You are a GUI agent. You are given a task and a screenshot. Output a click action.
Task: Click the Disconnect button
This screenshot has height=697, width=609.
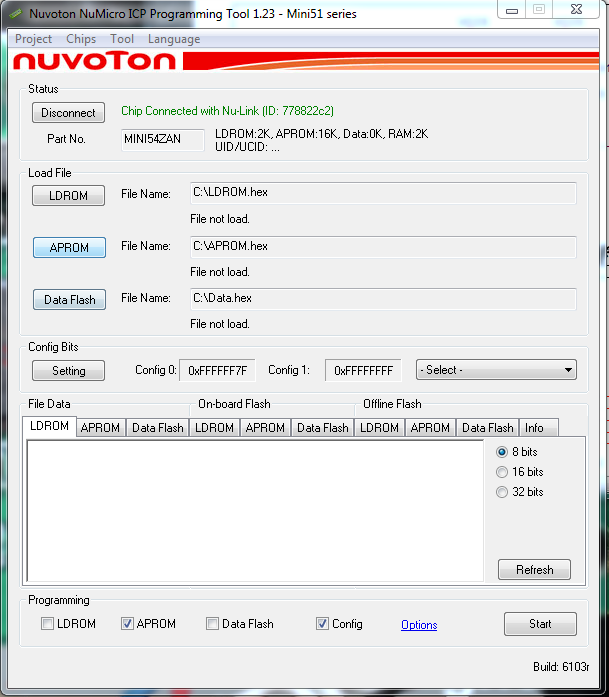pos(68,112)
